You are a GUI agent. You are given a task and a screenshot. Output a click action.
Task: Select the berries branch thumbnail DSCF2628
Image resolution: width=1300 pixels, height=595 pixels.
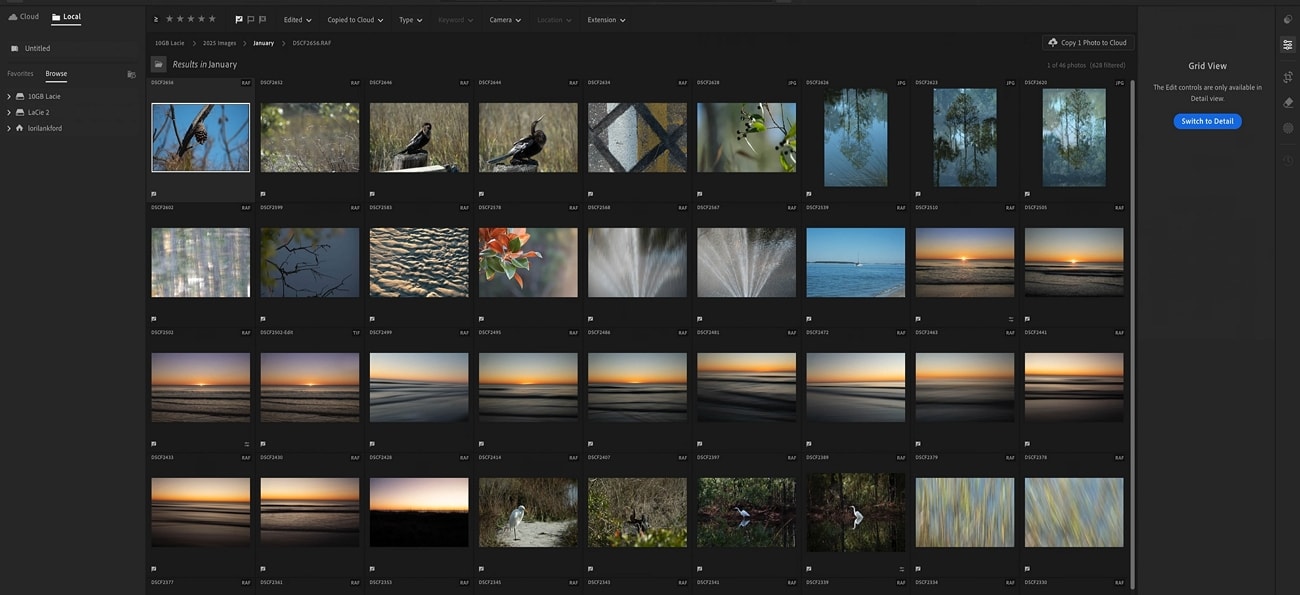[x=746, y=137]
